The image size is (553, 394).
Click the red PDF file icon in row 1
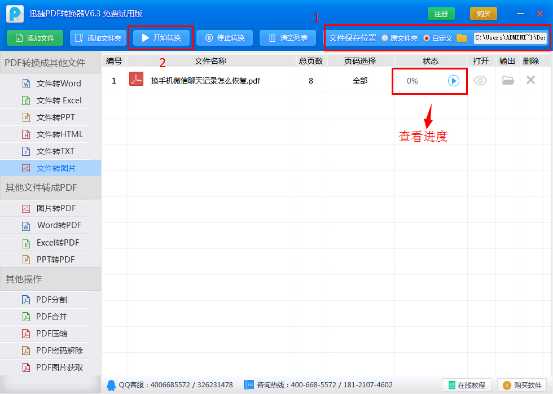[136, 79]
